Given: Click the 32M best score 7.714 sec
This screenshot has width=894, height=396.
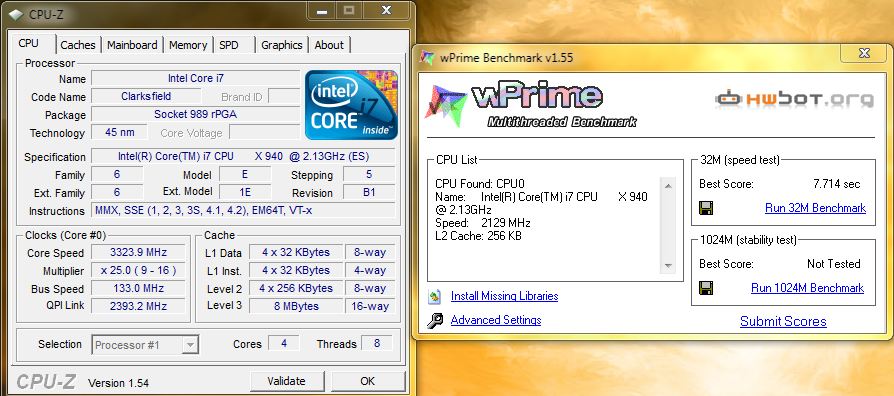Looking at the screenshot, I should [837, 184].
